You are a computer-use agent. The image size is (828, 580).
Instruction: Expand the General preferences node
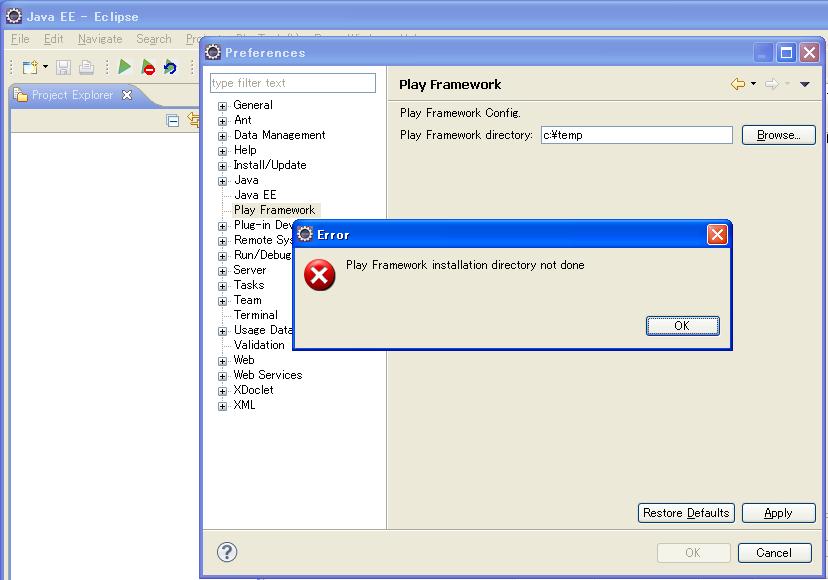coord(222,106)
